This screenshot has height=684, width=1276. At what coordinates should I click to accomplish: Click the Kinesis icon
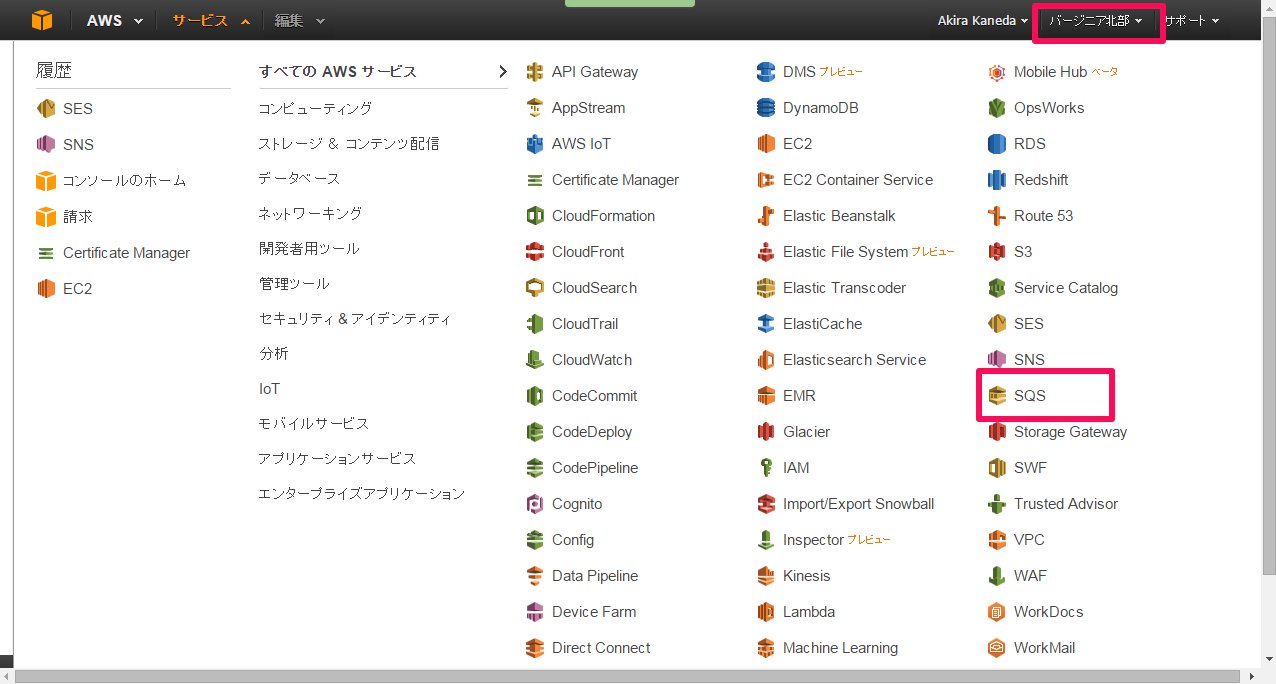pyautogui.click(x=766, y=576)
